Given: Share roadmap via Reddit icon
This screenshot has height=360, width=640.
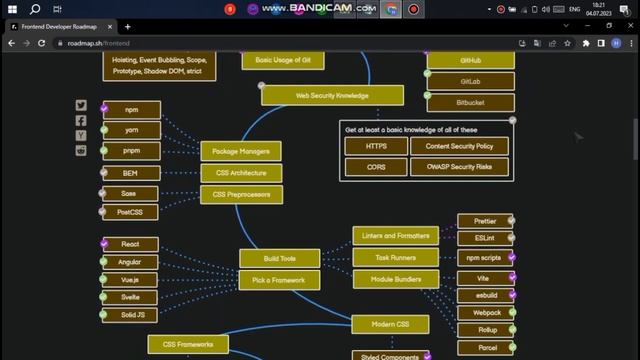Looking at the screenshot, I should point(81,150).
